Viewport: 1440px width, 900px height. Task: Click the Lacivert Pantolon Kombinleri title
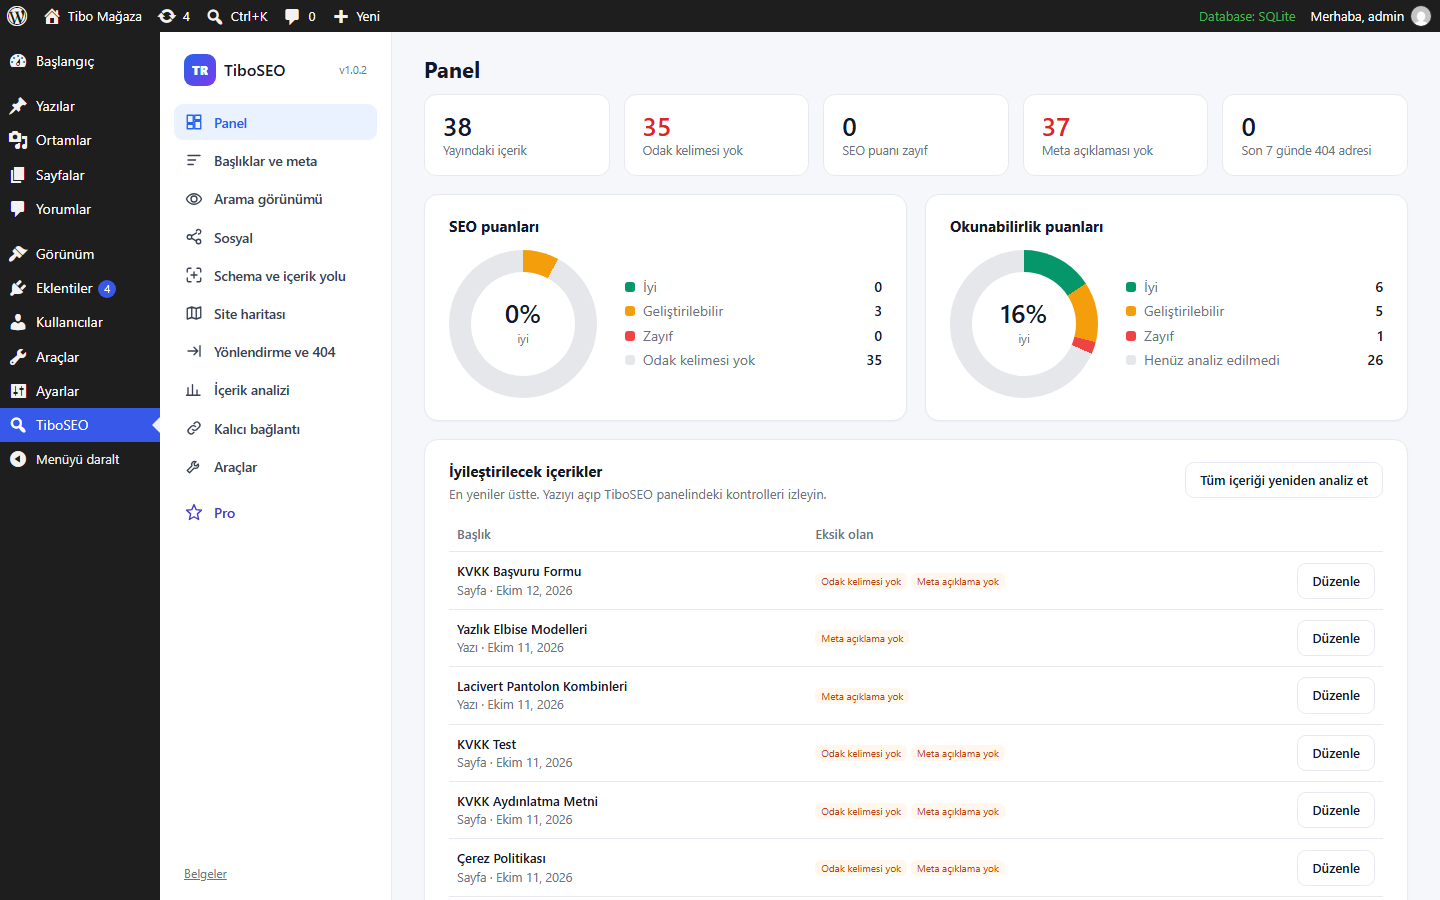(x=542, y=686)
